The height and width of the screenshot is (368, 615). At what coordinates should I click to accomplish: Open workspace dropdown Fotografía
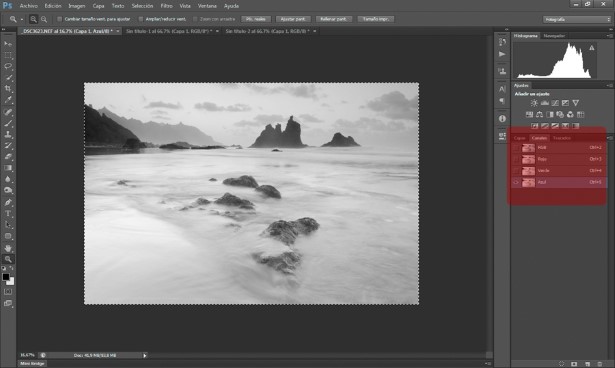pyautogui.click(x=577, y=19)
